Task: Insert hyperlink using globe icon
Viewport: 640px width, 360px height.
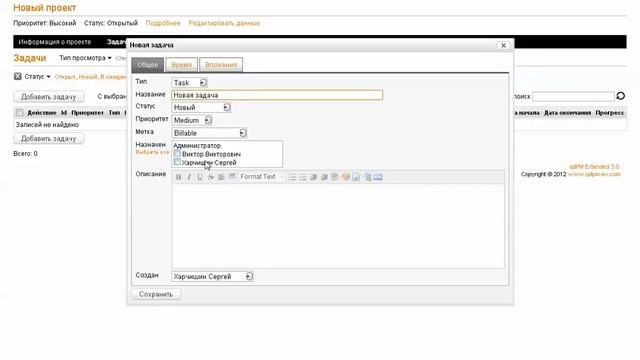Action: click(x=346, y=177)
